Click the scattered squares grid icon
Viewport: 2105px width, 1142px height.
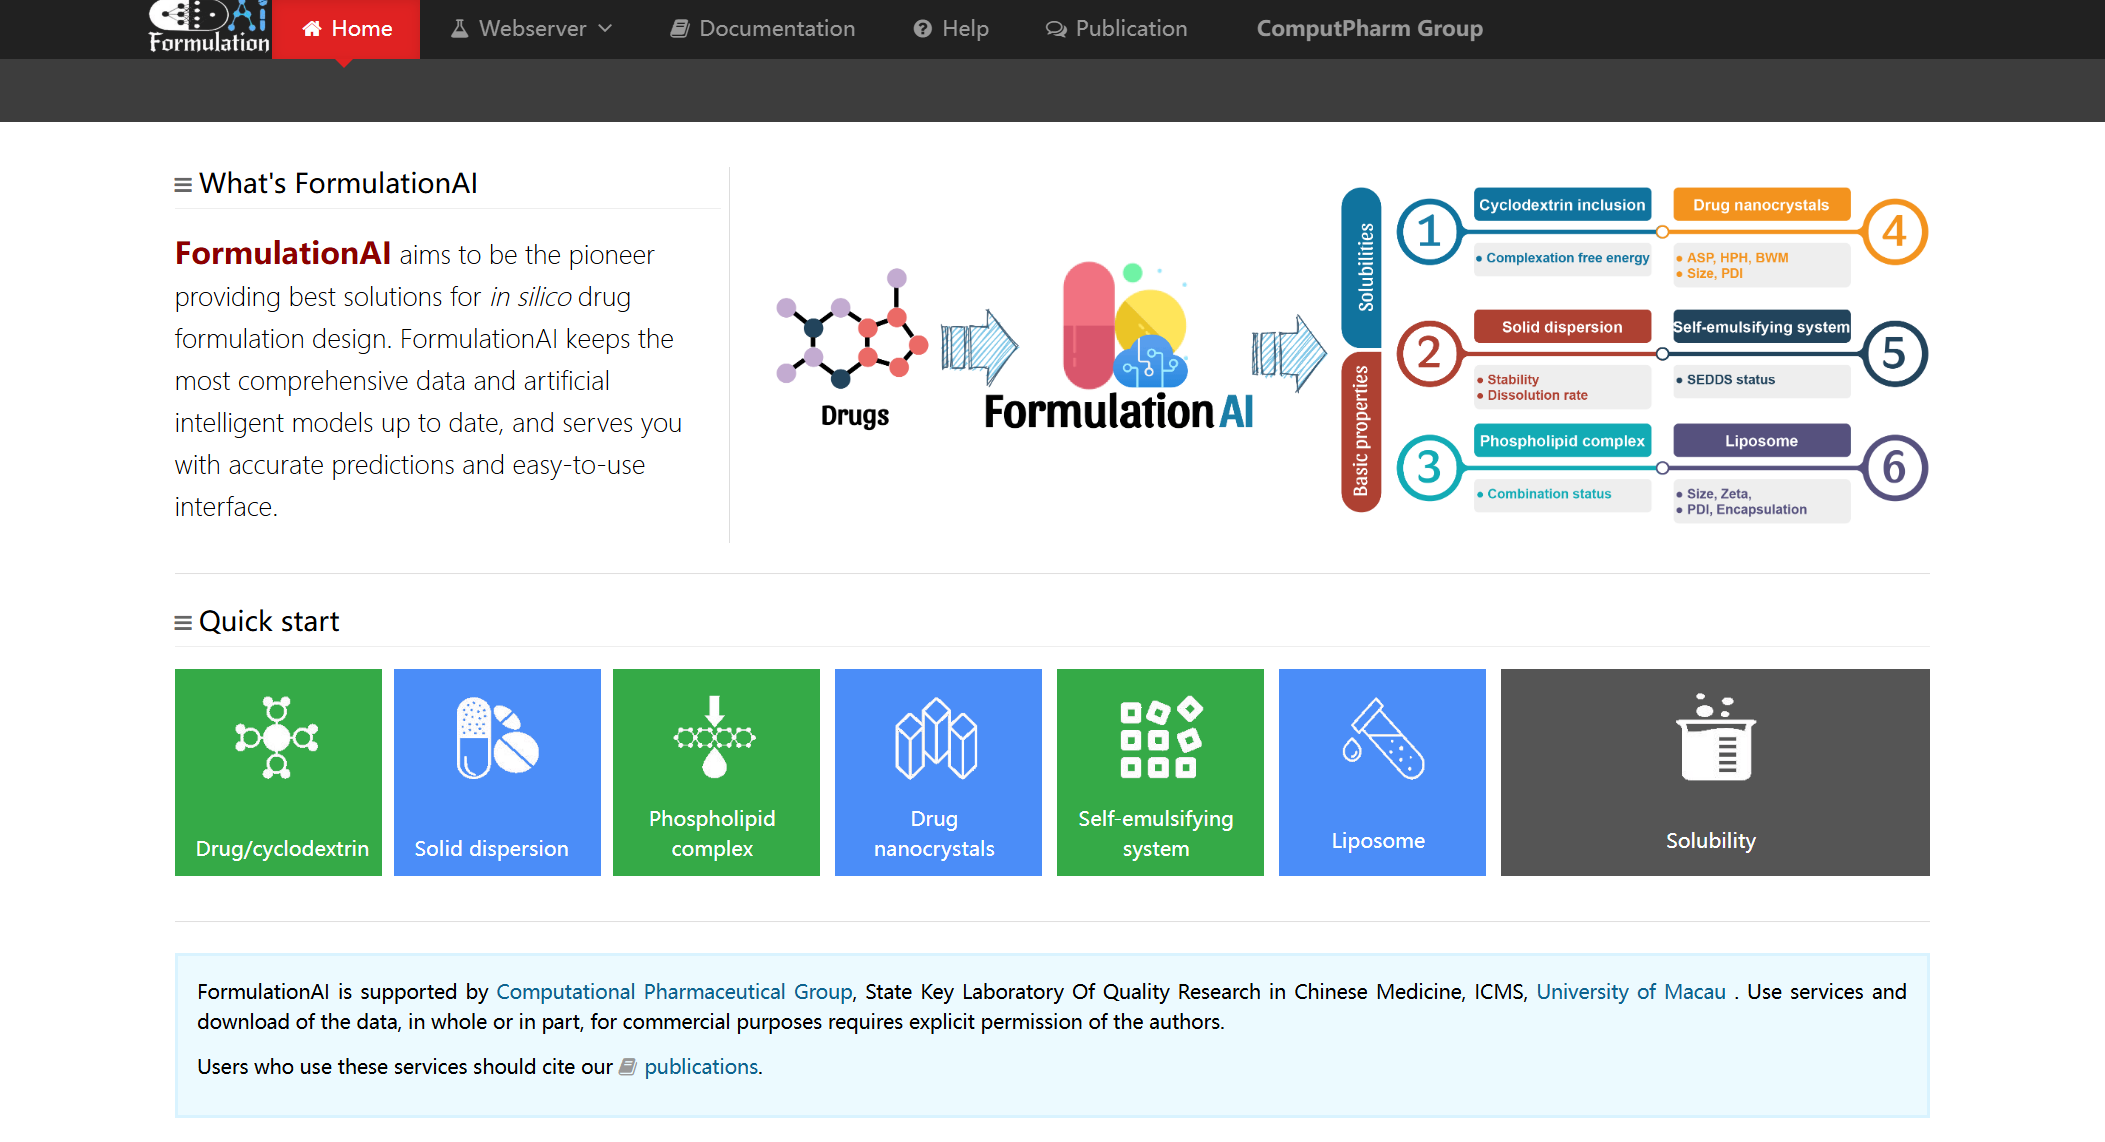[1160, 737]
